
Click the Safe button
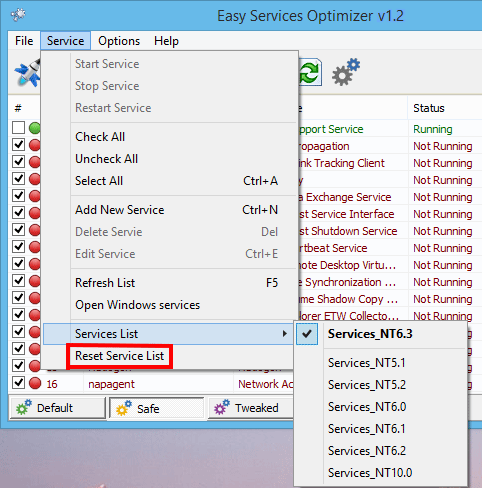coord(156,408)
